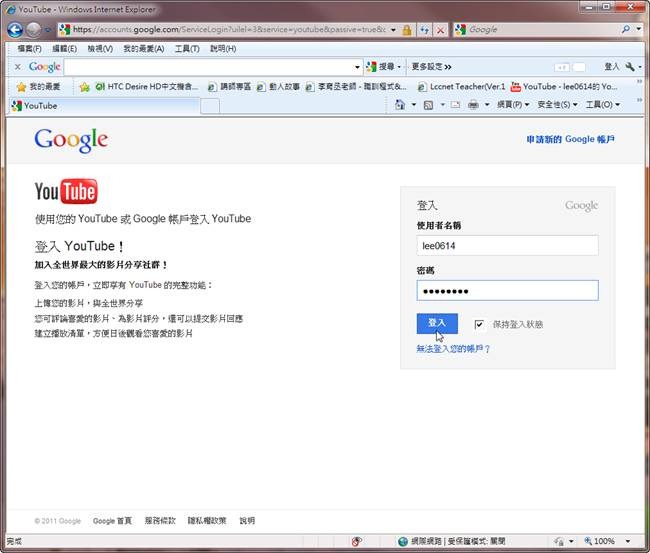Open YouTube - lee0614 bookmark
The width and height of the screenshot is (650, 553).
coord(564,87)
